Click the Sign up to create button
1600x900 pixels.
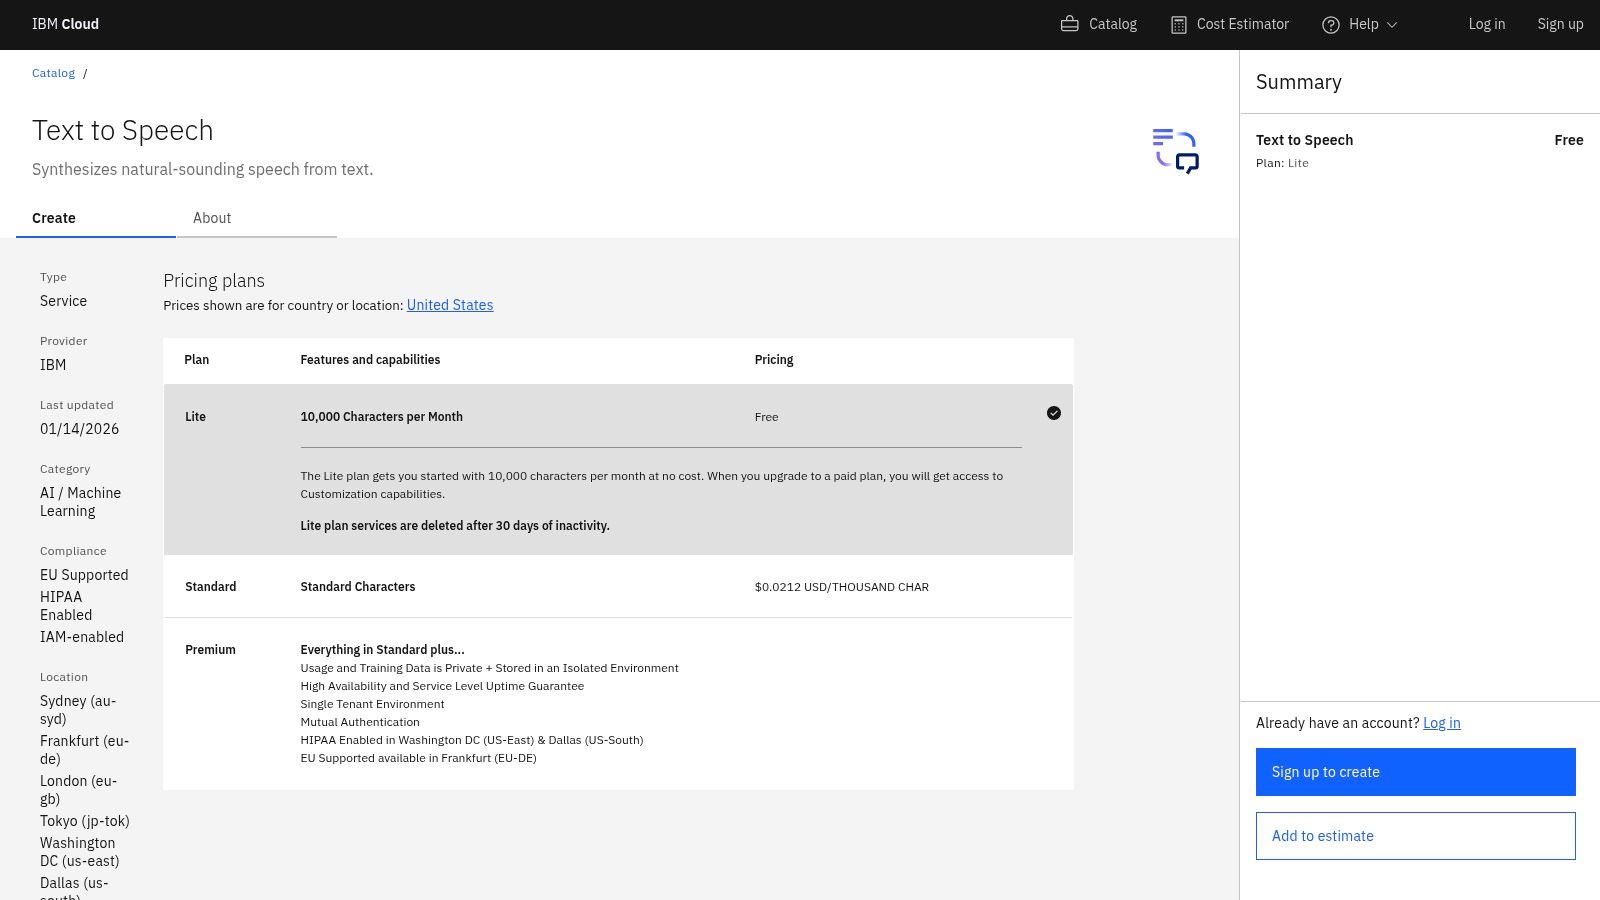point(1415,771)
